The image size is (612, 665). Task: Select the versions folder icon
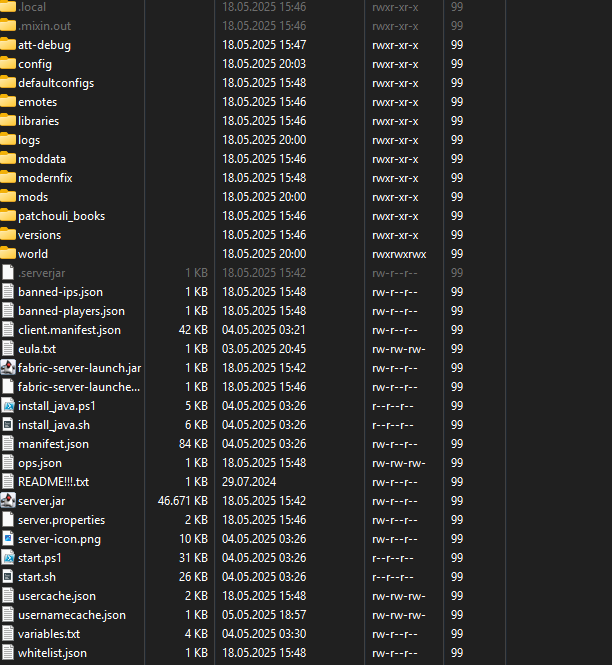coord(8,235)
